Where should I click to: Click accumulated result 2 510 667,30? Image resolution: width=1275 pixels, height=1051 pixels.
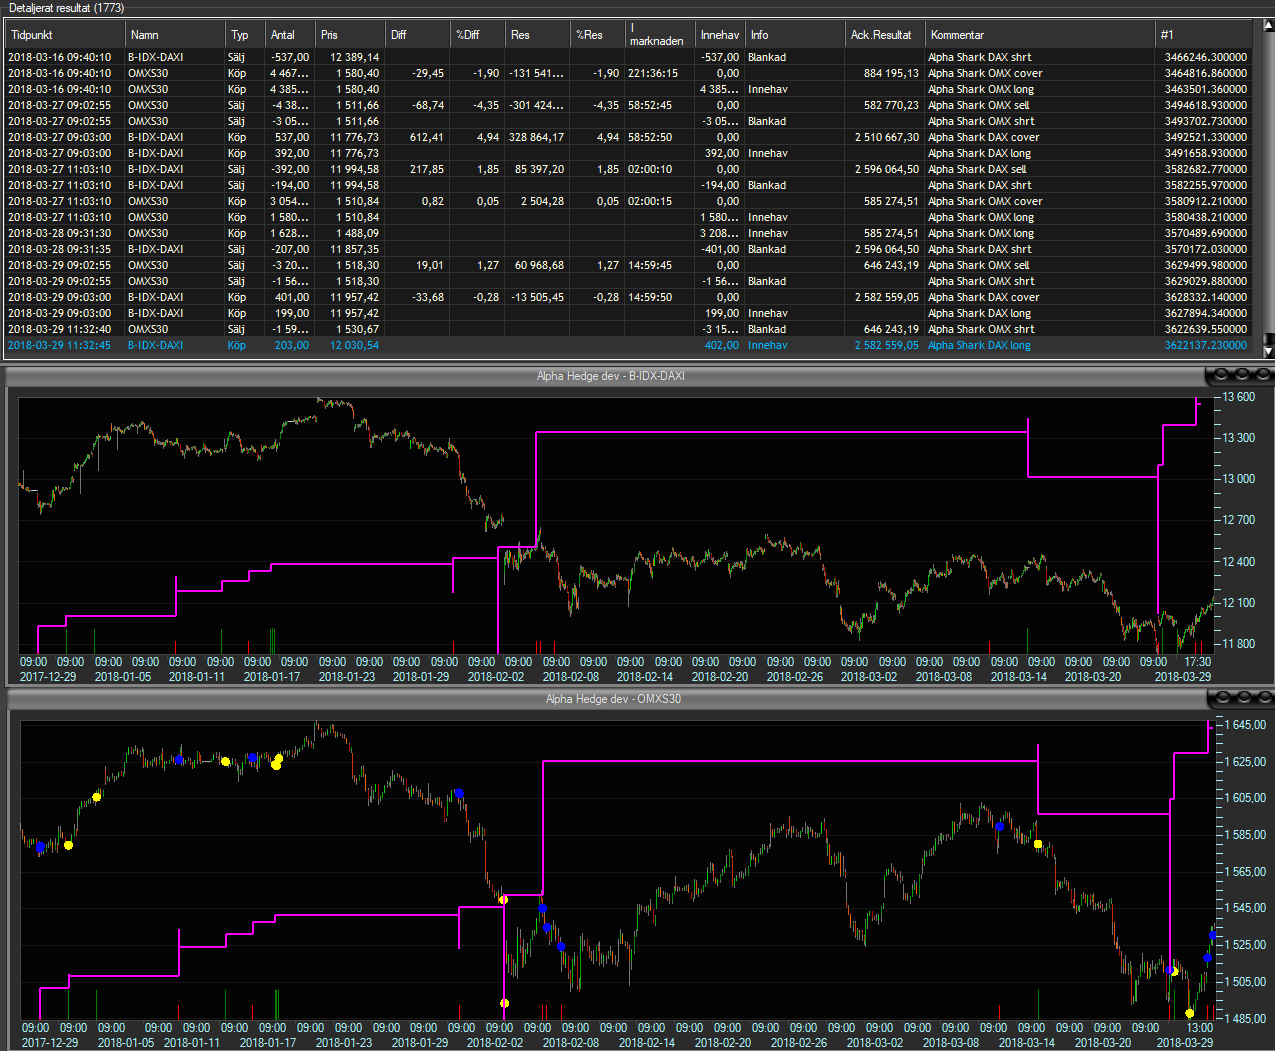pos(887,137)
